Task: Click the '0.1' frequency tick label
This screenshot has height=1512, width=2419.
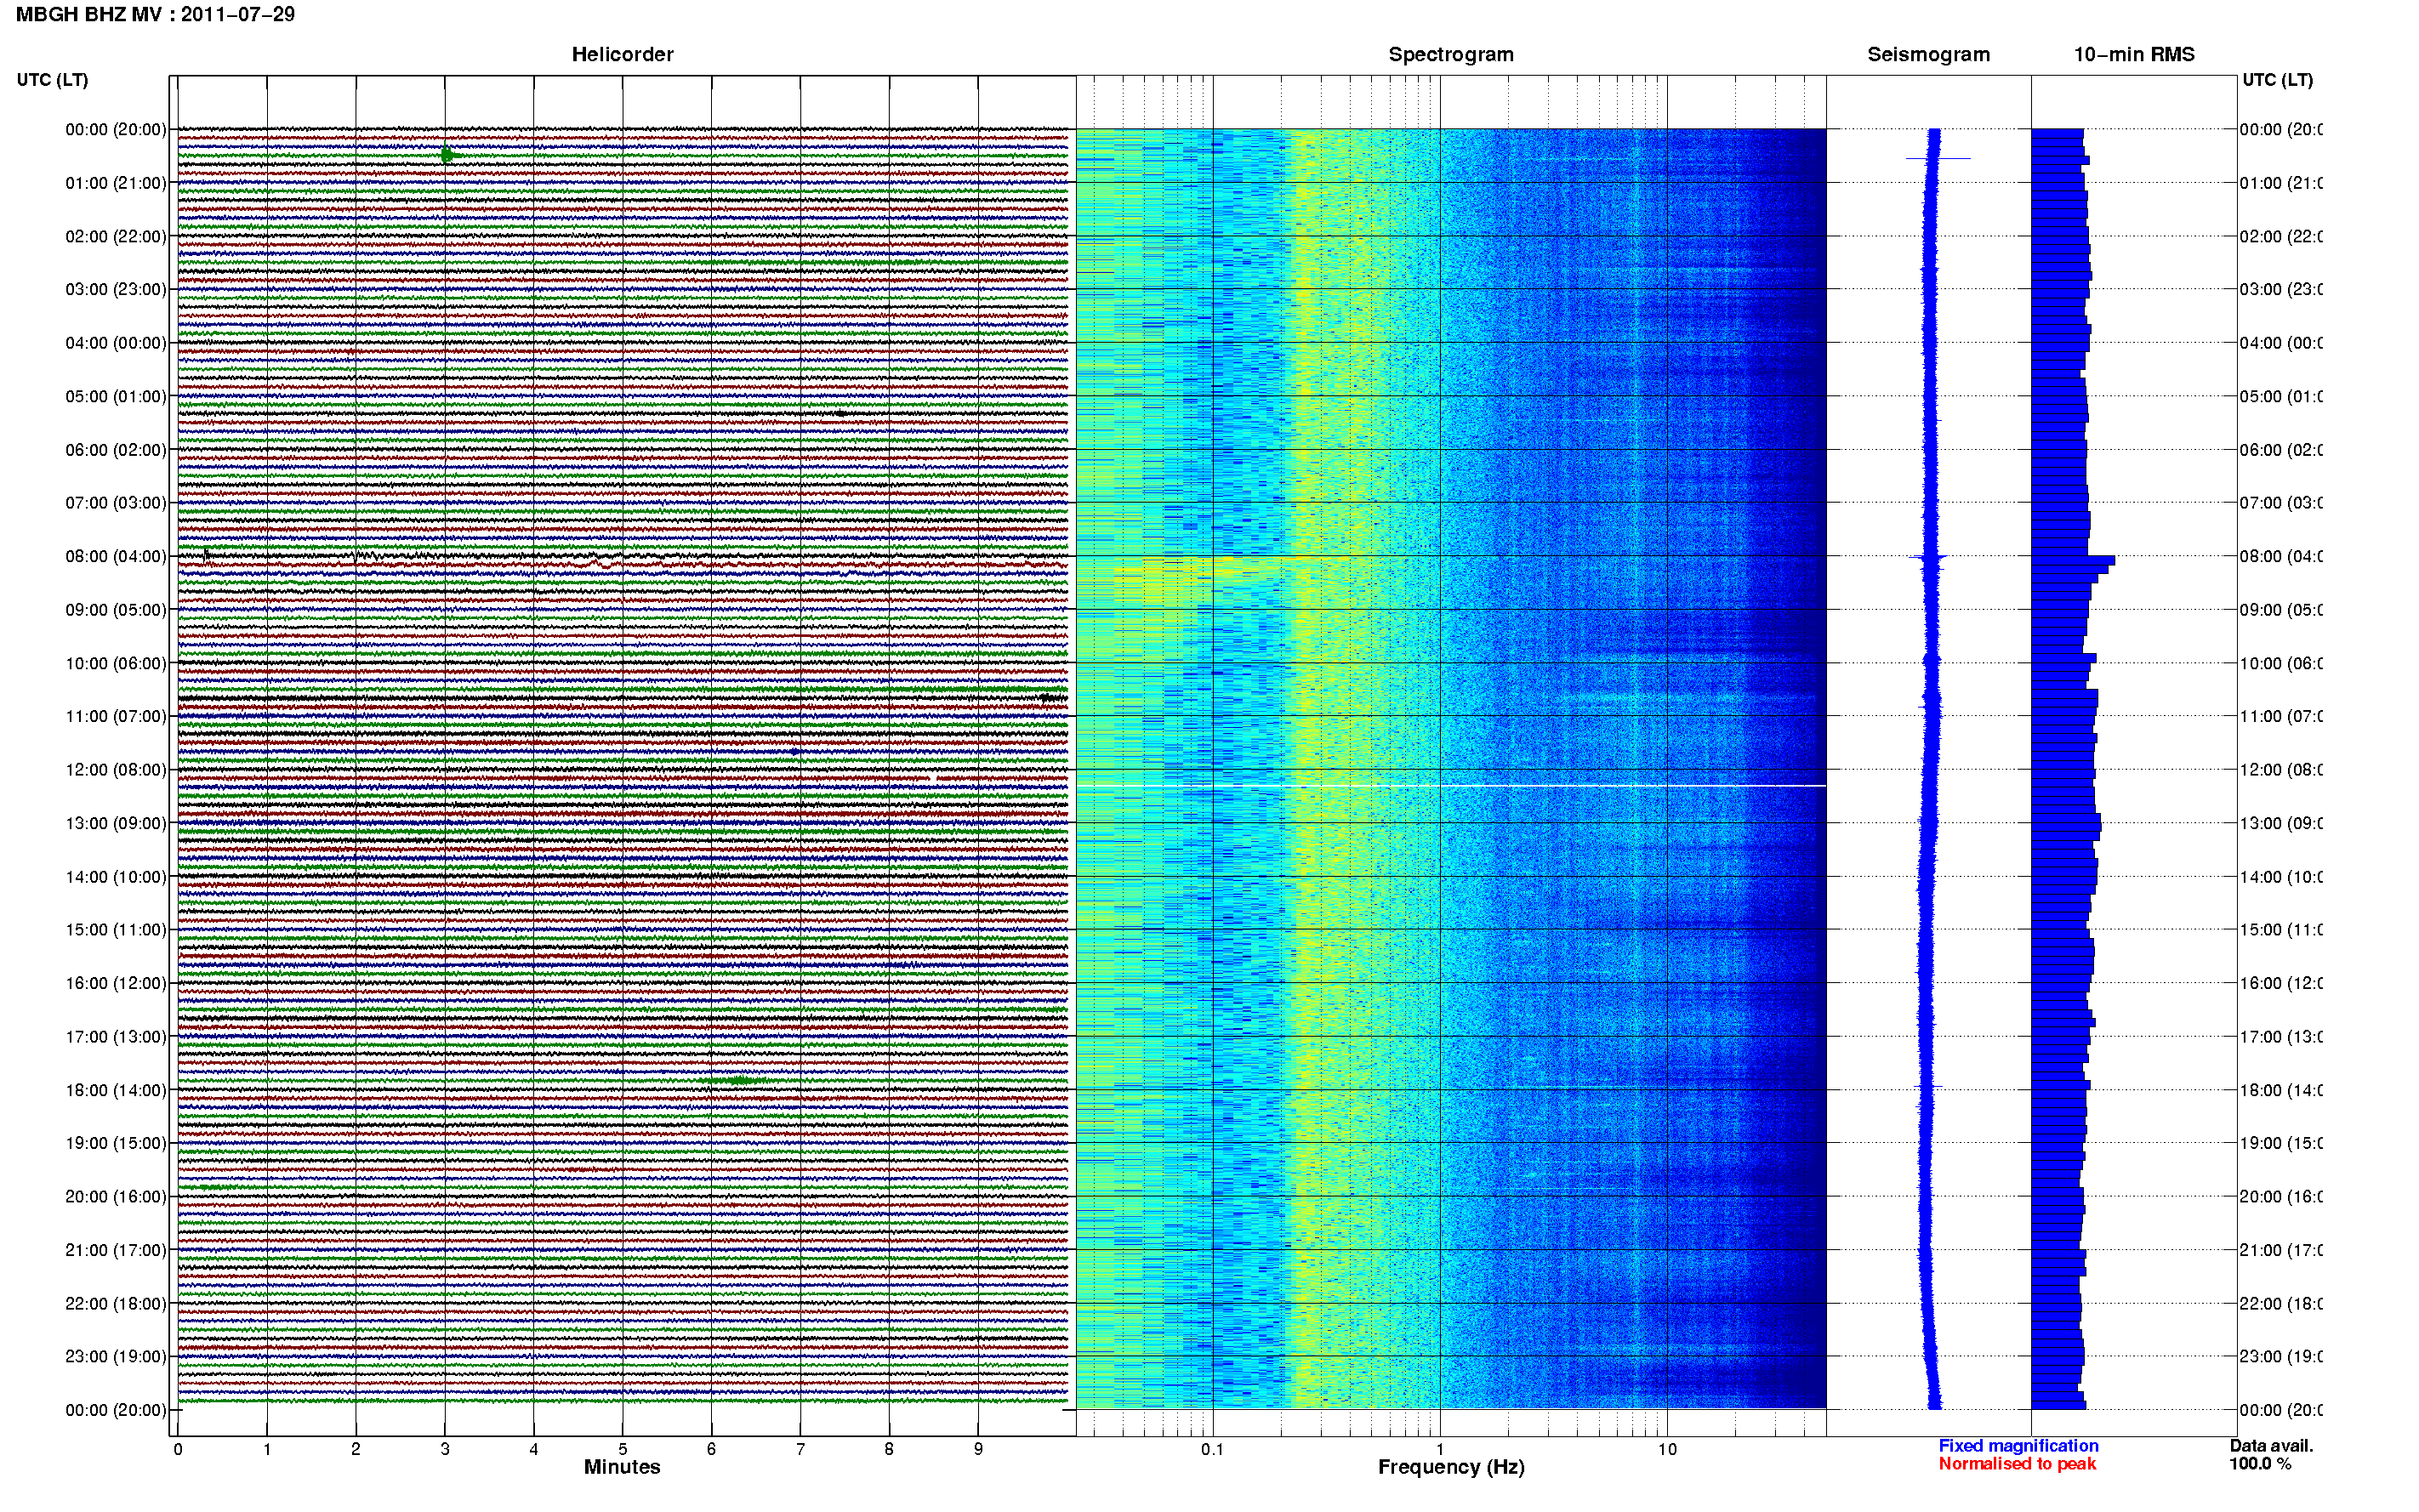Action: [1212, 1449]
